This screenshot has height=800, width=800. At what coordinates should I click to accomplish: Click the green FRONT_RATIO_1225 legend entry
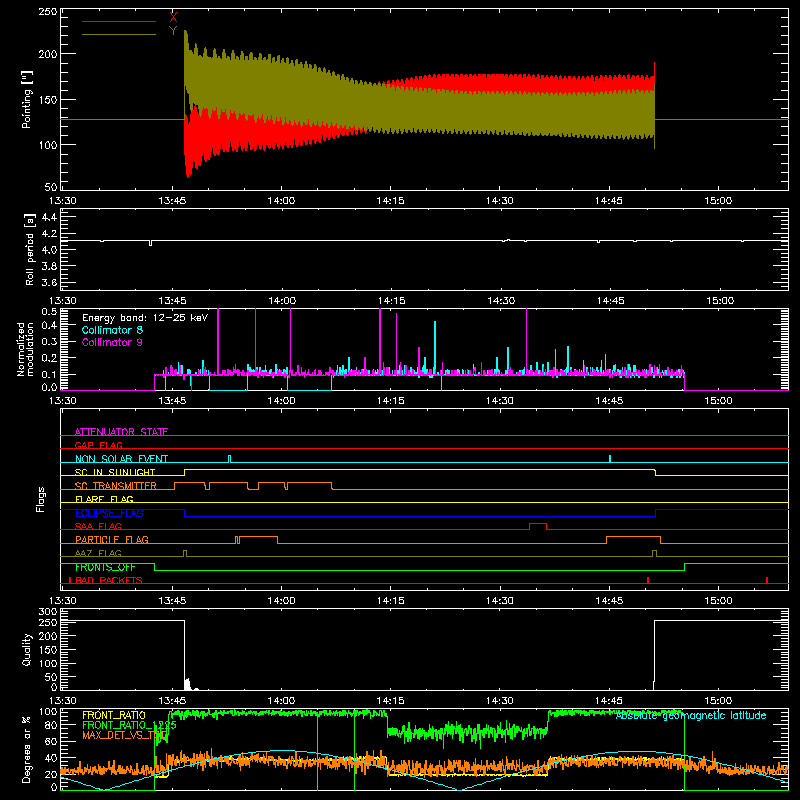pos(129,724)
